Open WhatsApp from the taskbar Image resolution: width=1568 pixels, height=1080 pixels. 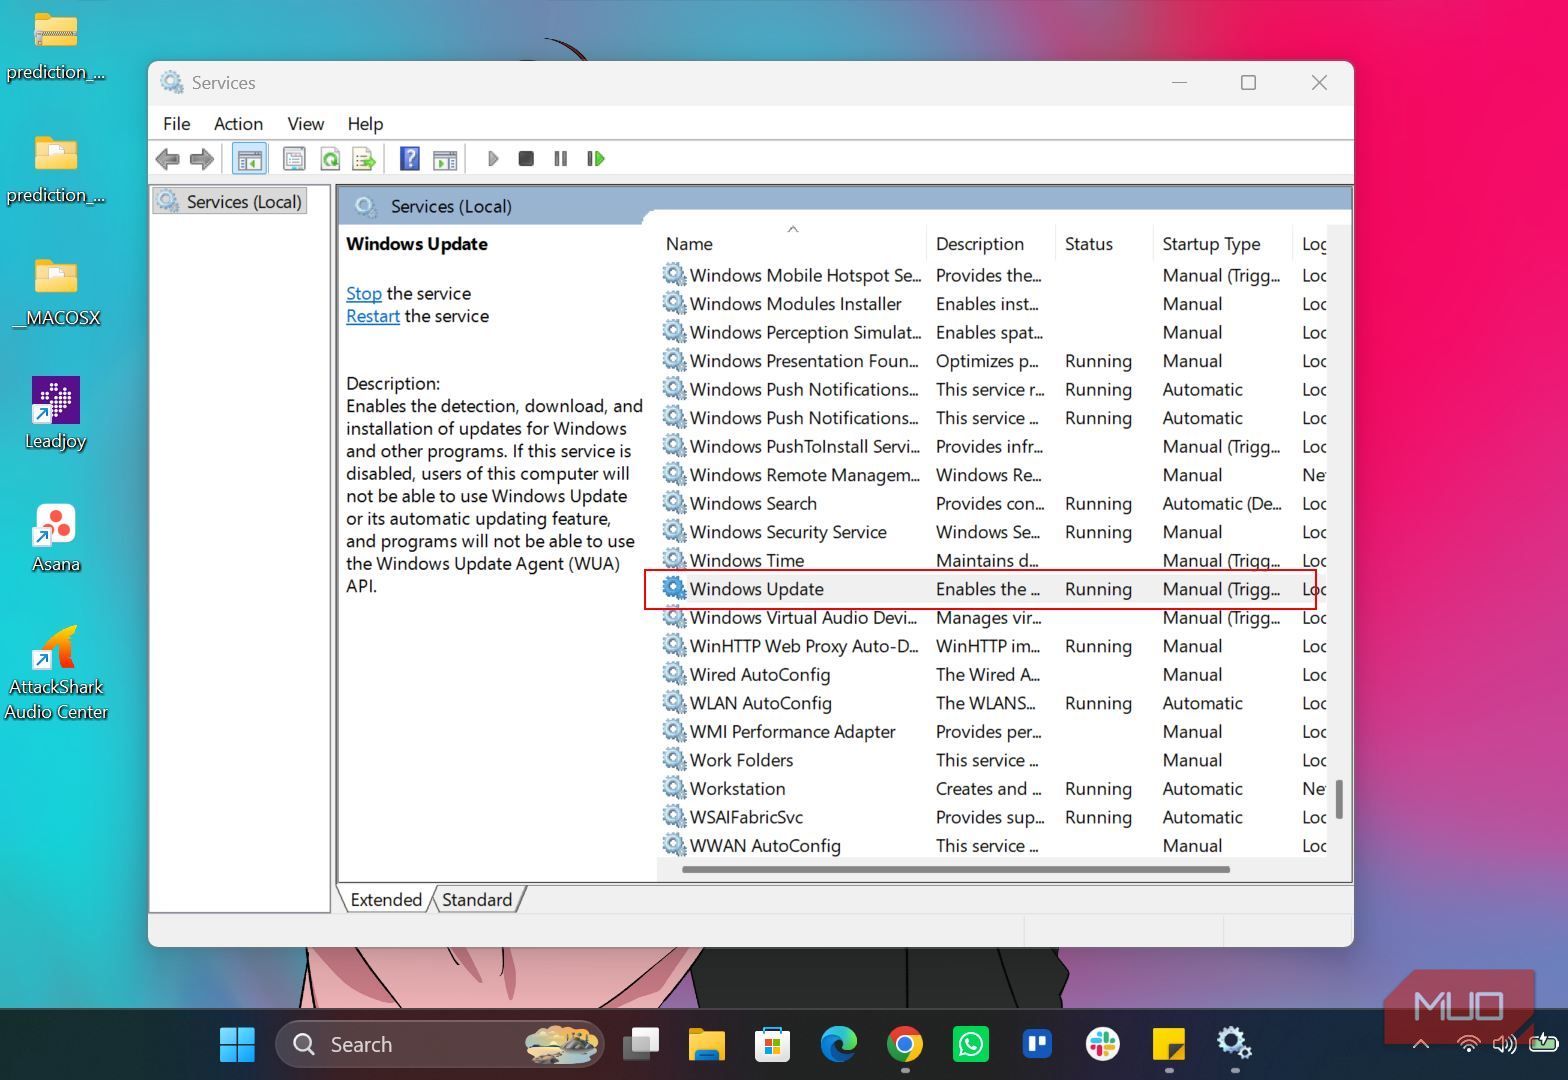point(970,1044)
